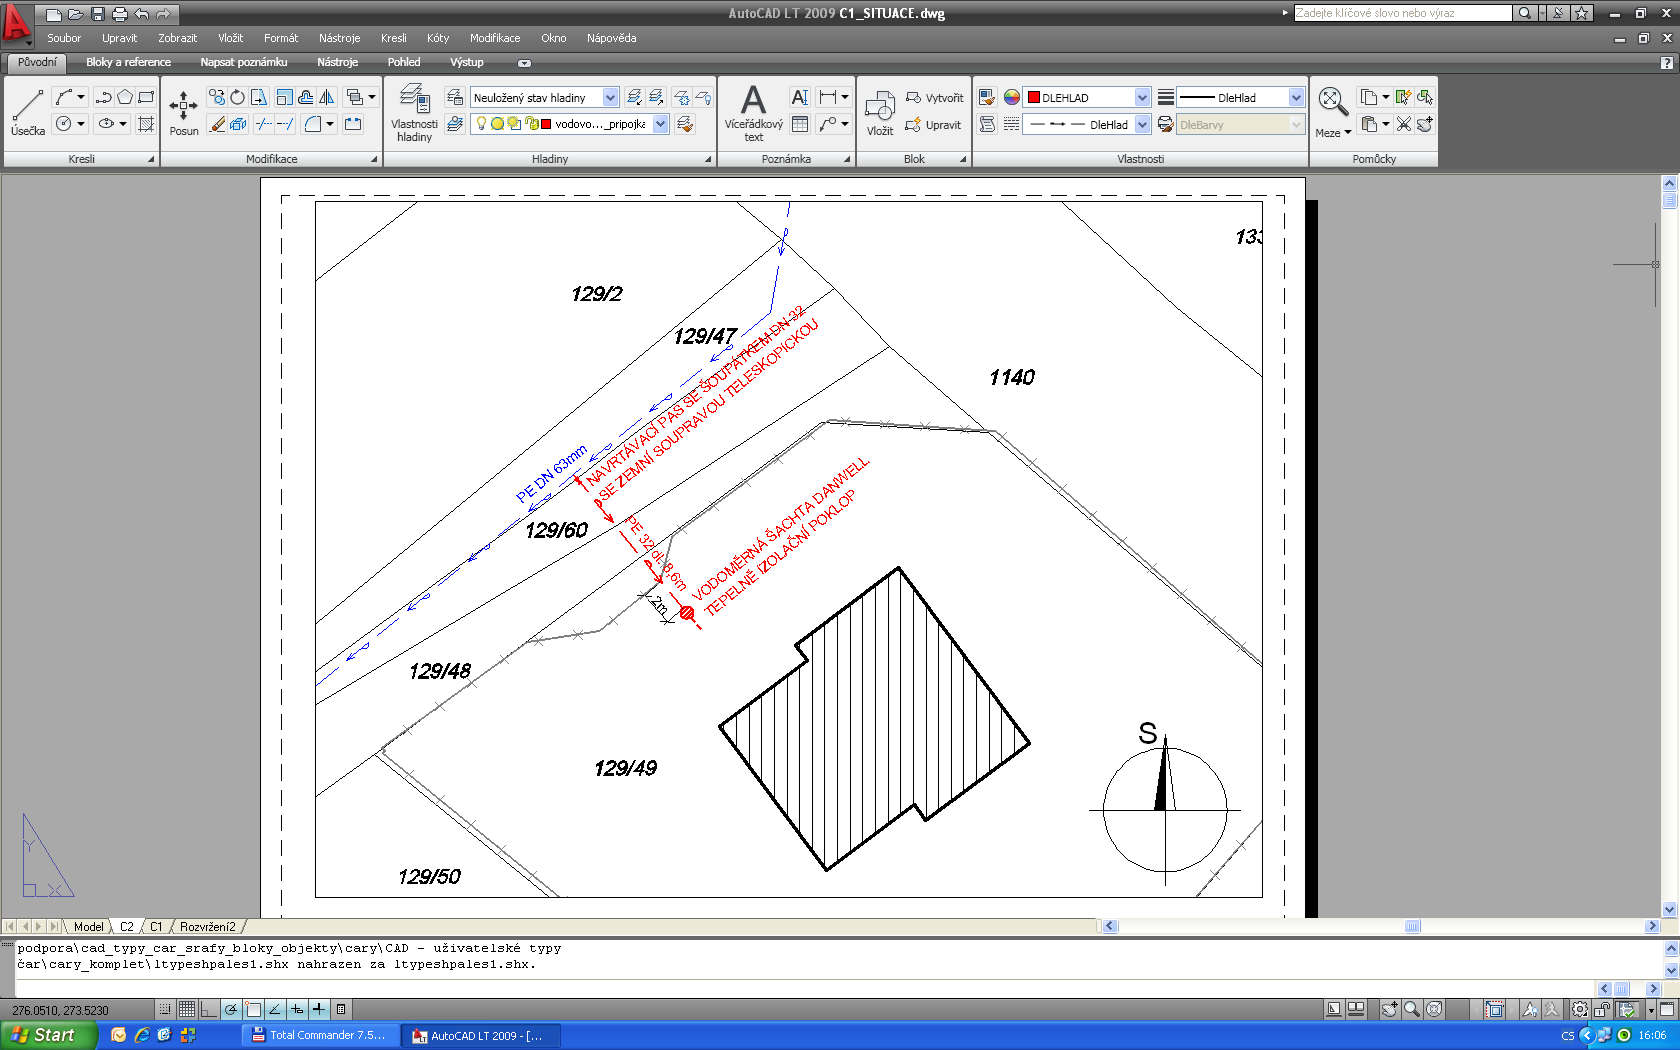Click the pan hand icon in status bar

tap(1390, 1009)
